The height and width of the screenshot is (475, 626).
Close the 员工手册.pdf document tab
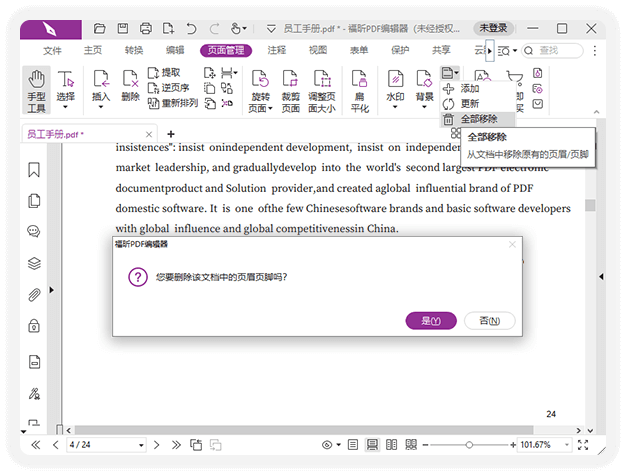[x=149, y=135]
